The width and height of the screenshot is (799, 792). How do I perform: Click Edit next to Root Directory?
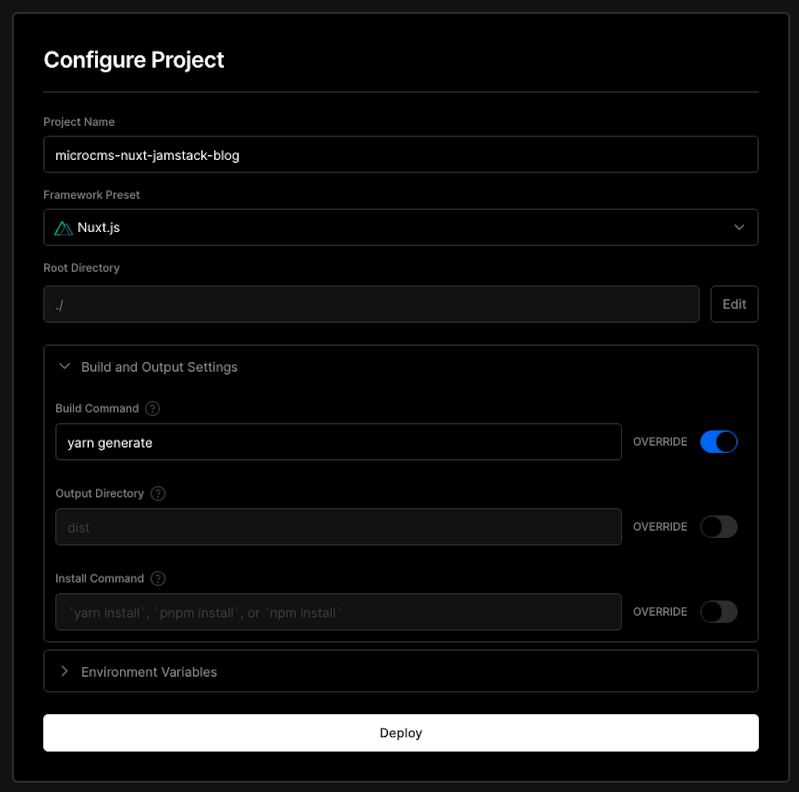pos(734,304)
